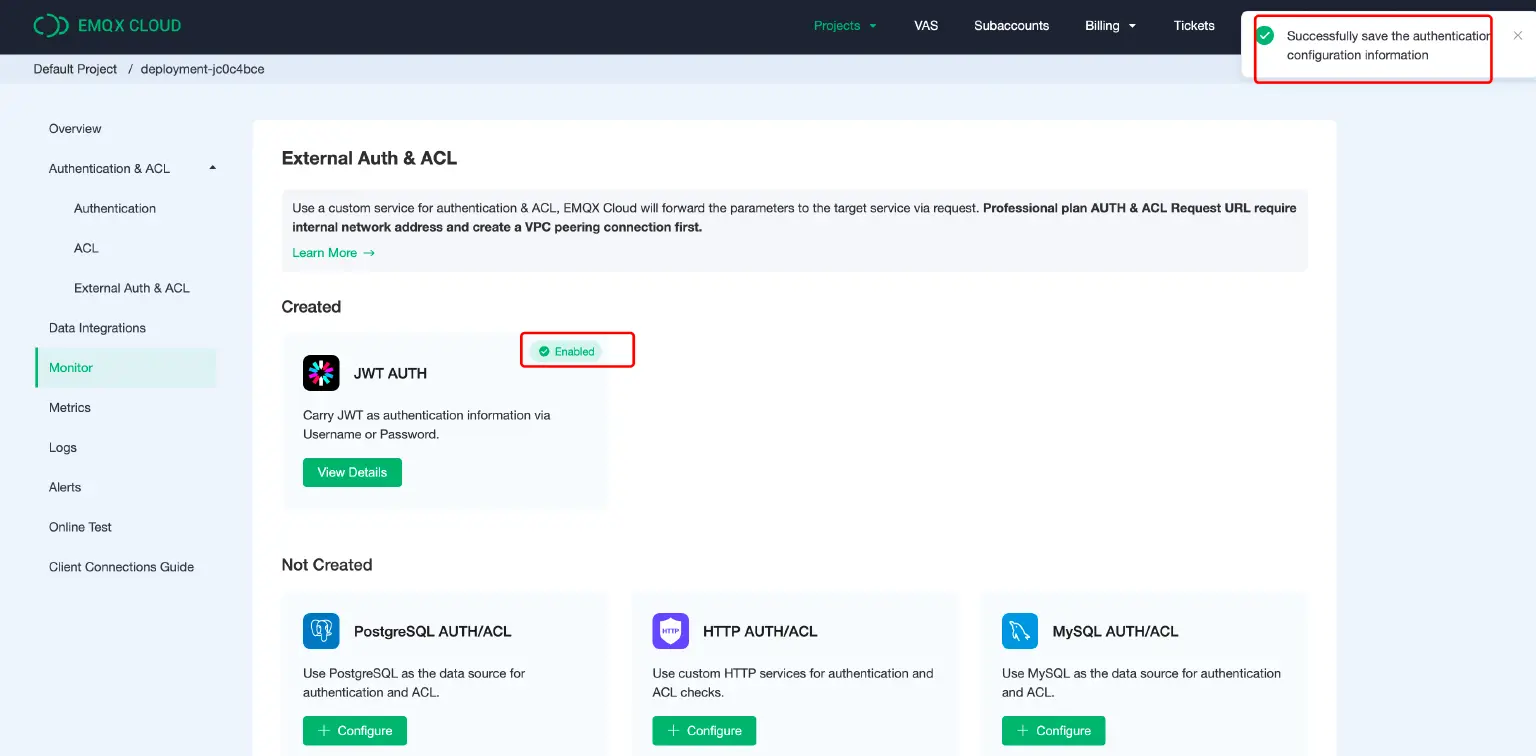Click the Enabled status badge
Image resolution: width=1536 pixels, height=756 pixels.
pyautogui.click(x=566, y=352)
